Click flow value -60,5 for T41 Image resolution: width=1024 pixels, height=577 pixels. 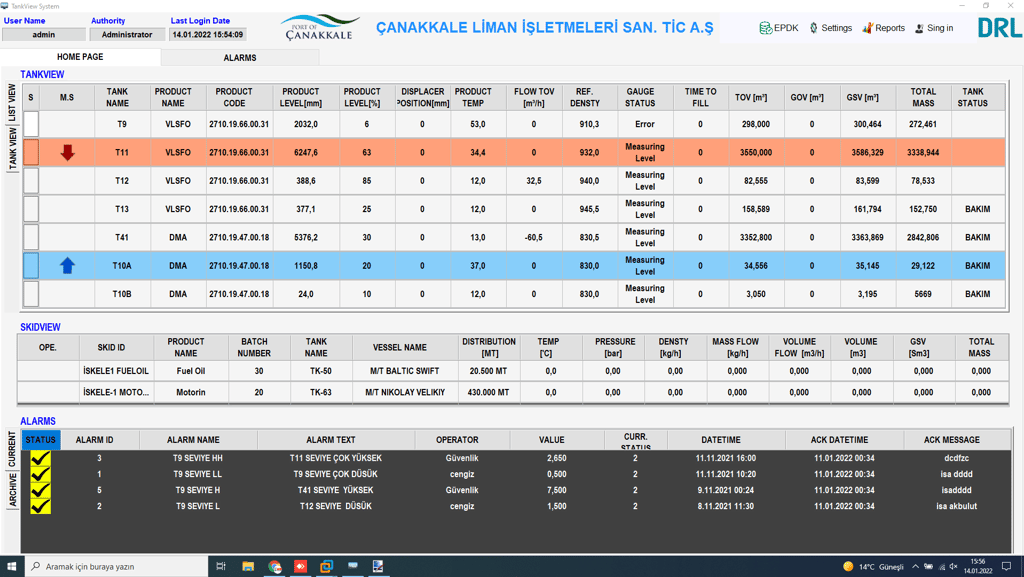(534, 238)
